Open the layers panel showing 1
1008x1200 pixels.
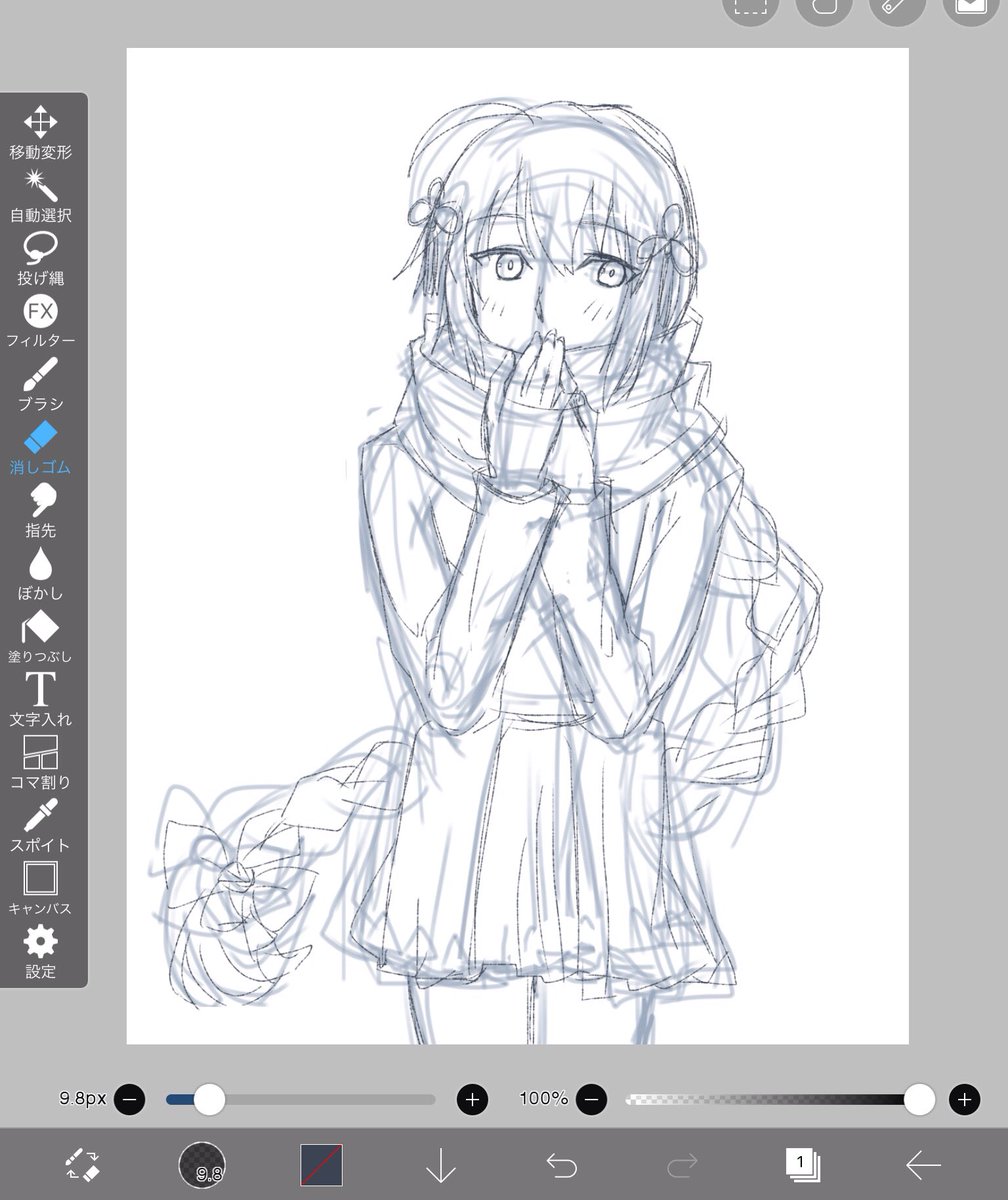pyautogui.click(x=802, y=1165)
